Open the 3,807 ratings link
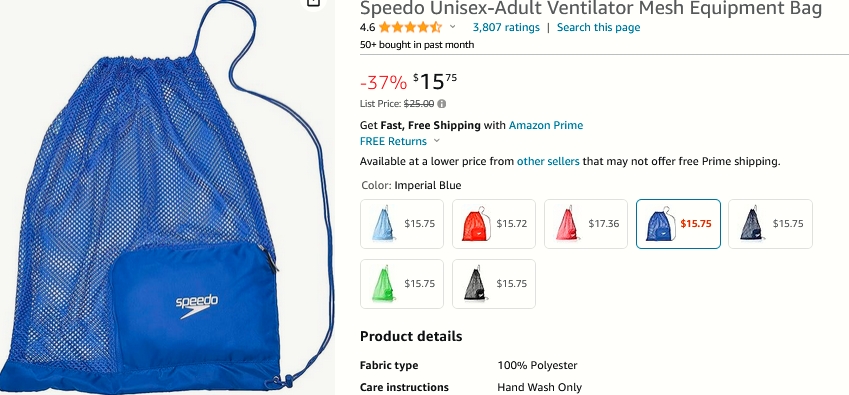The height and width of the screenshot is (395, 849). (506, 27)
